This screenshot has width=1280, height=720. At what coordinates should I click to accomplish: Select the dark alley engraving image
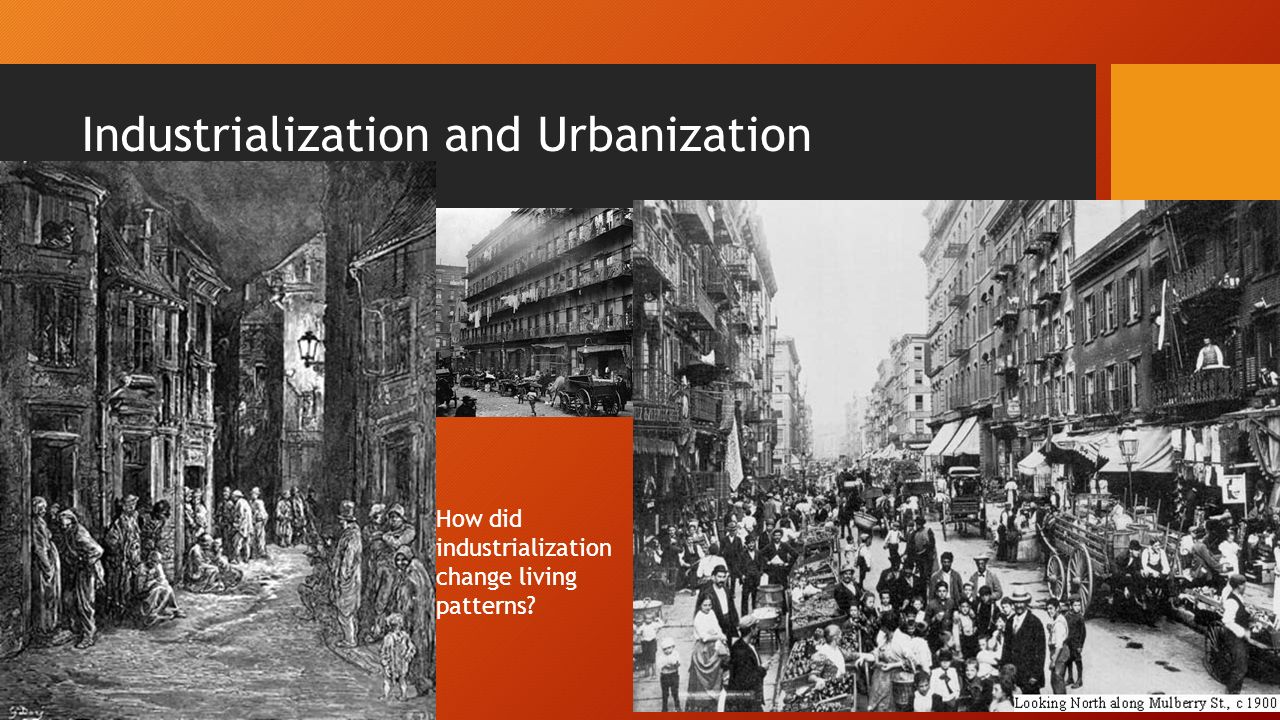(218, 440)
